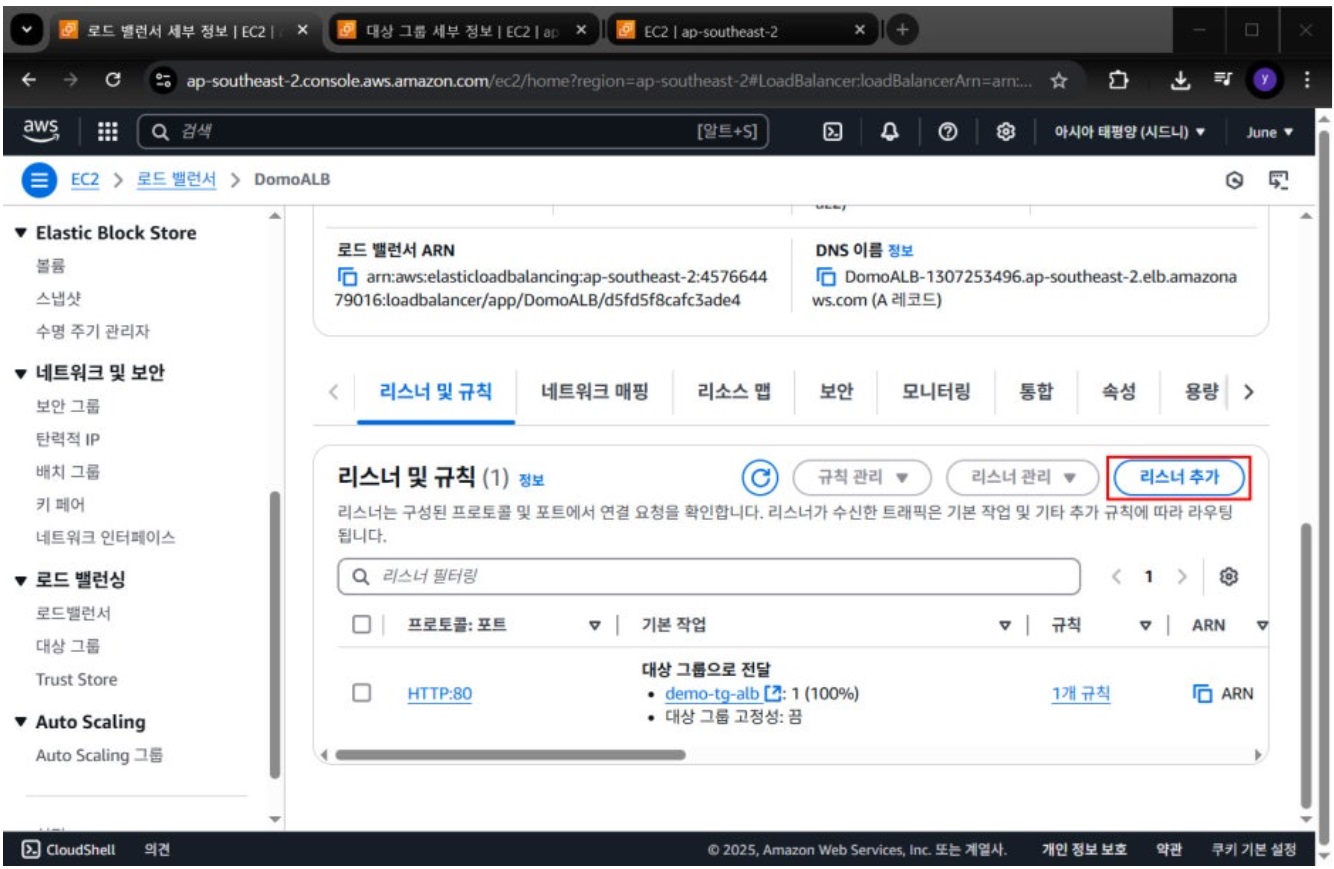Open the AWS services grid menu
This screenshot has width=1334, height=869.
[x=106, y=132]
